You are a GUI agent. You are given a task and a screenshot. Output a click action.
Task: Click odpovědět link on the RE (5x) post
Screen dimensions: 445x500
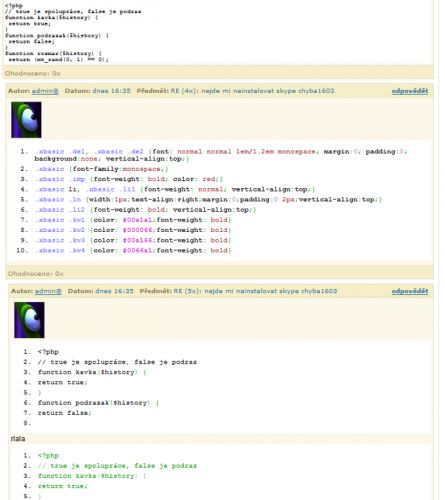[x=410, y=291]
